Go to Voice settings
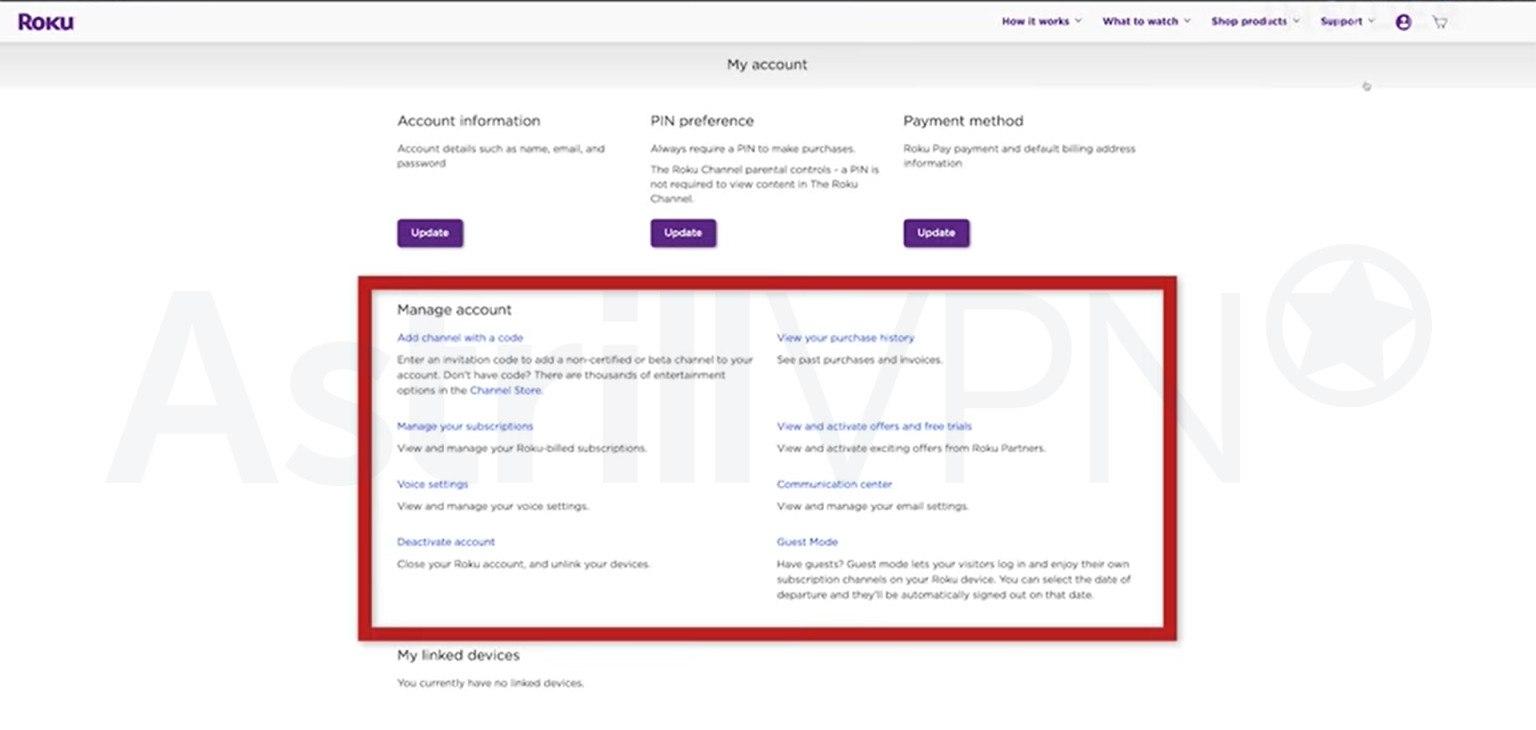This screenshot has height=730, width=1536. (x=432, y=484)
